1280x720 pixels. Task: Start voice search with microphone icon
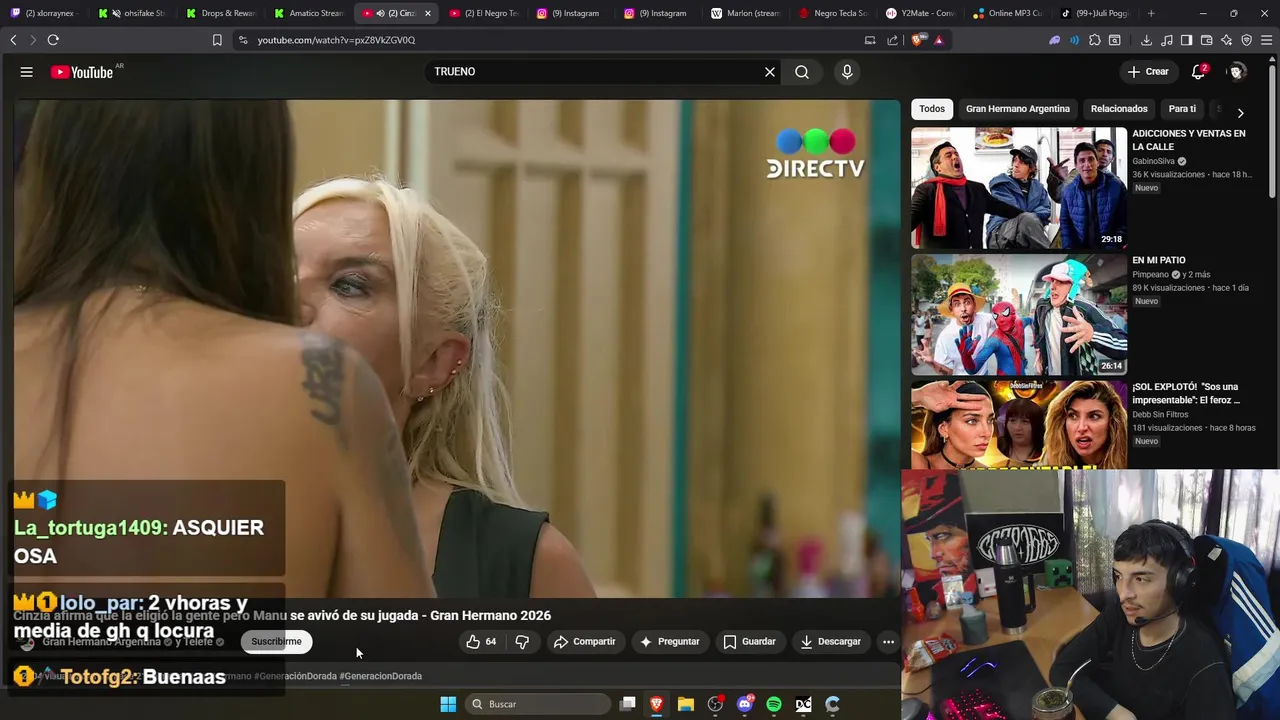(847, 72)
